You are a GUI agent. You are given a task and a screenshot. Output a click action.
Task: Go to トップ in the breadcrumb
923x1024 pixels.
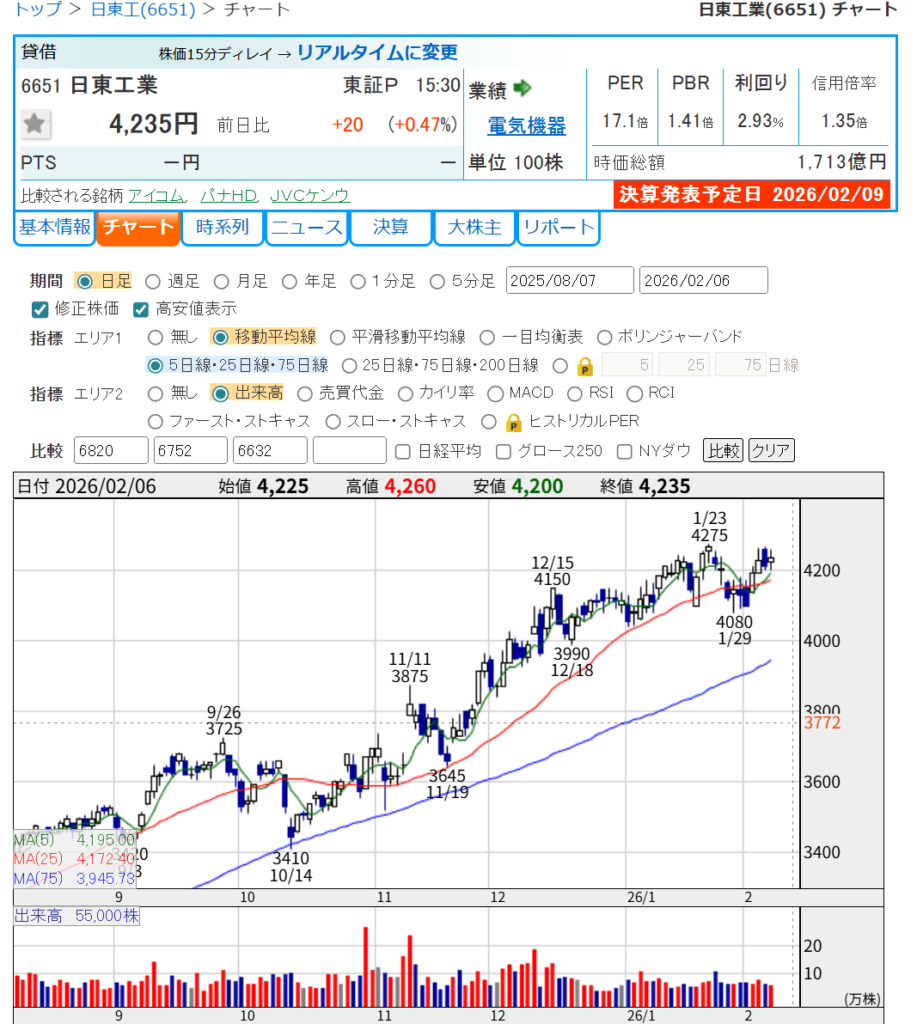(x=35, y=10)
